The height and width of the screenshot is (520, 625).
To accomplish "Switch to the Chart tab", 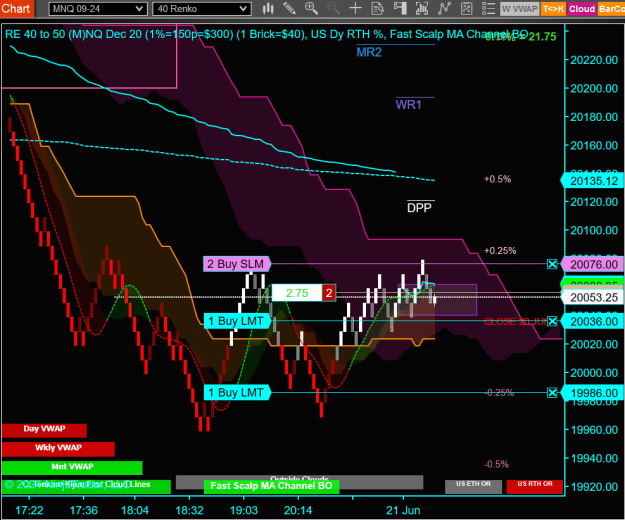I will pos(16,8).
